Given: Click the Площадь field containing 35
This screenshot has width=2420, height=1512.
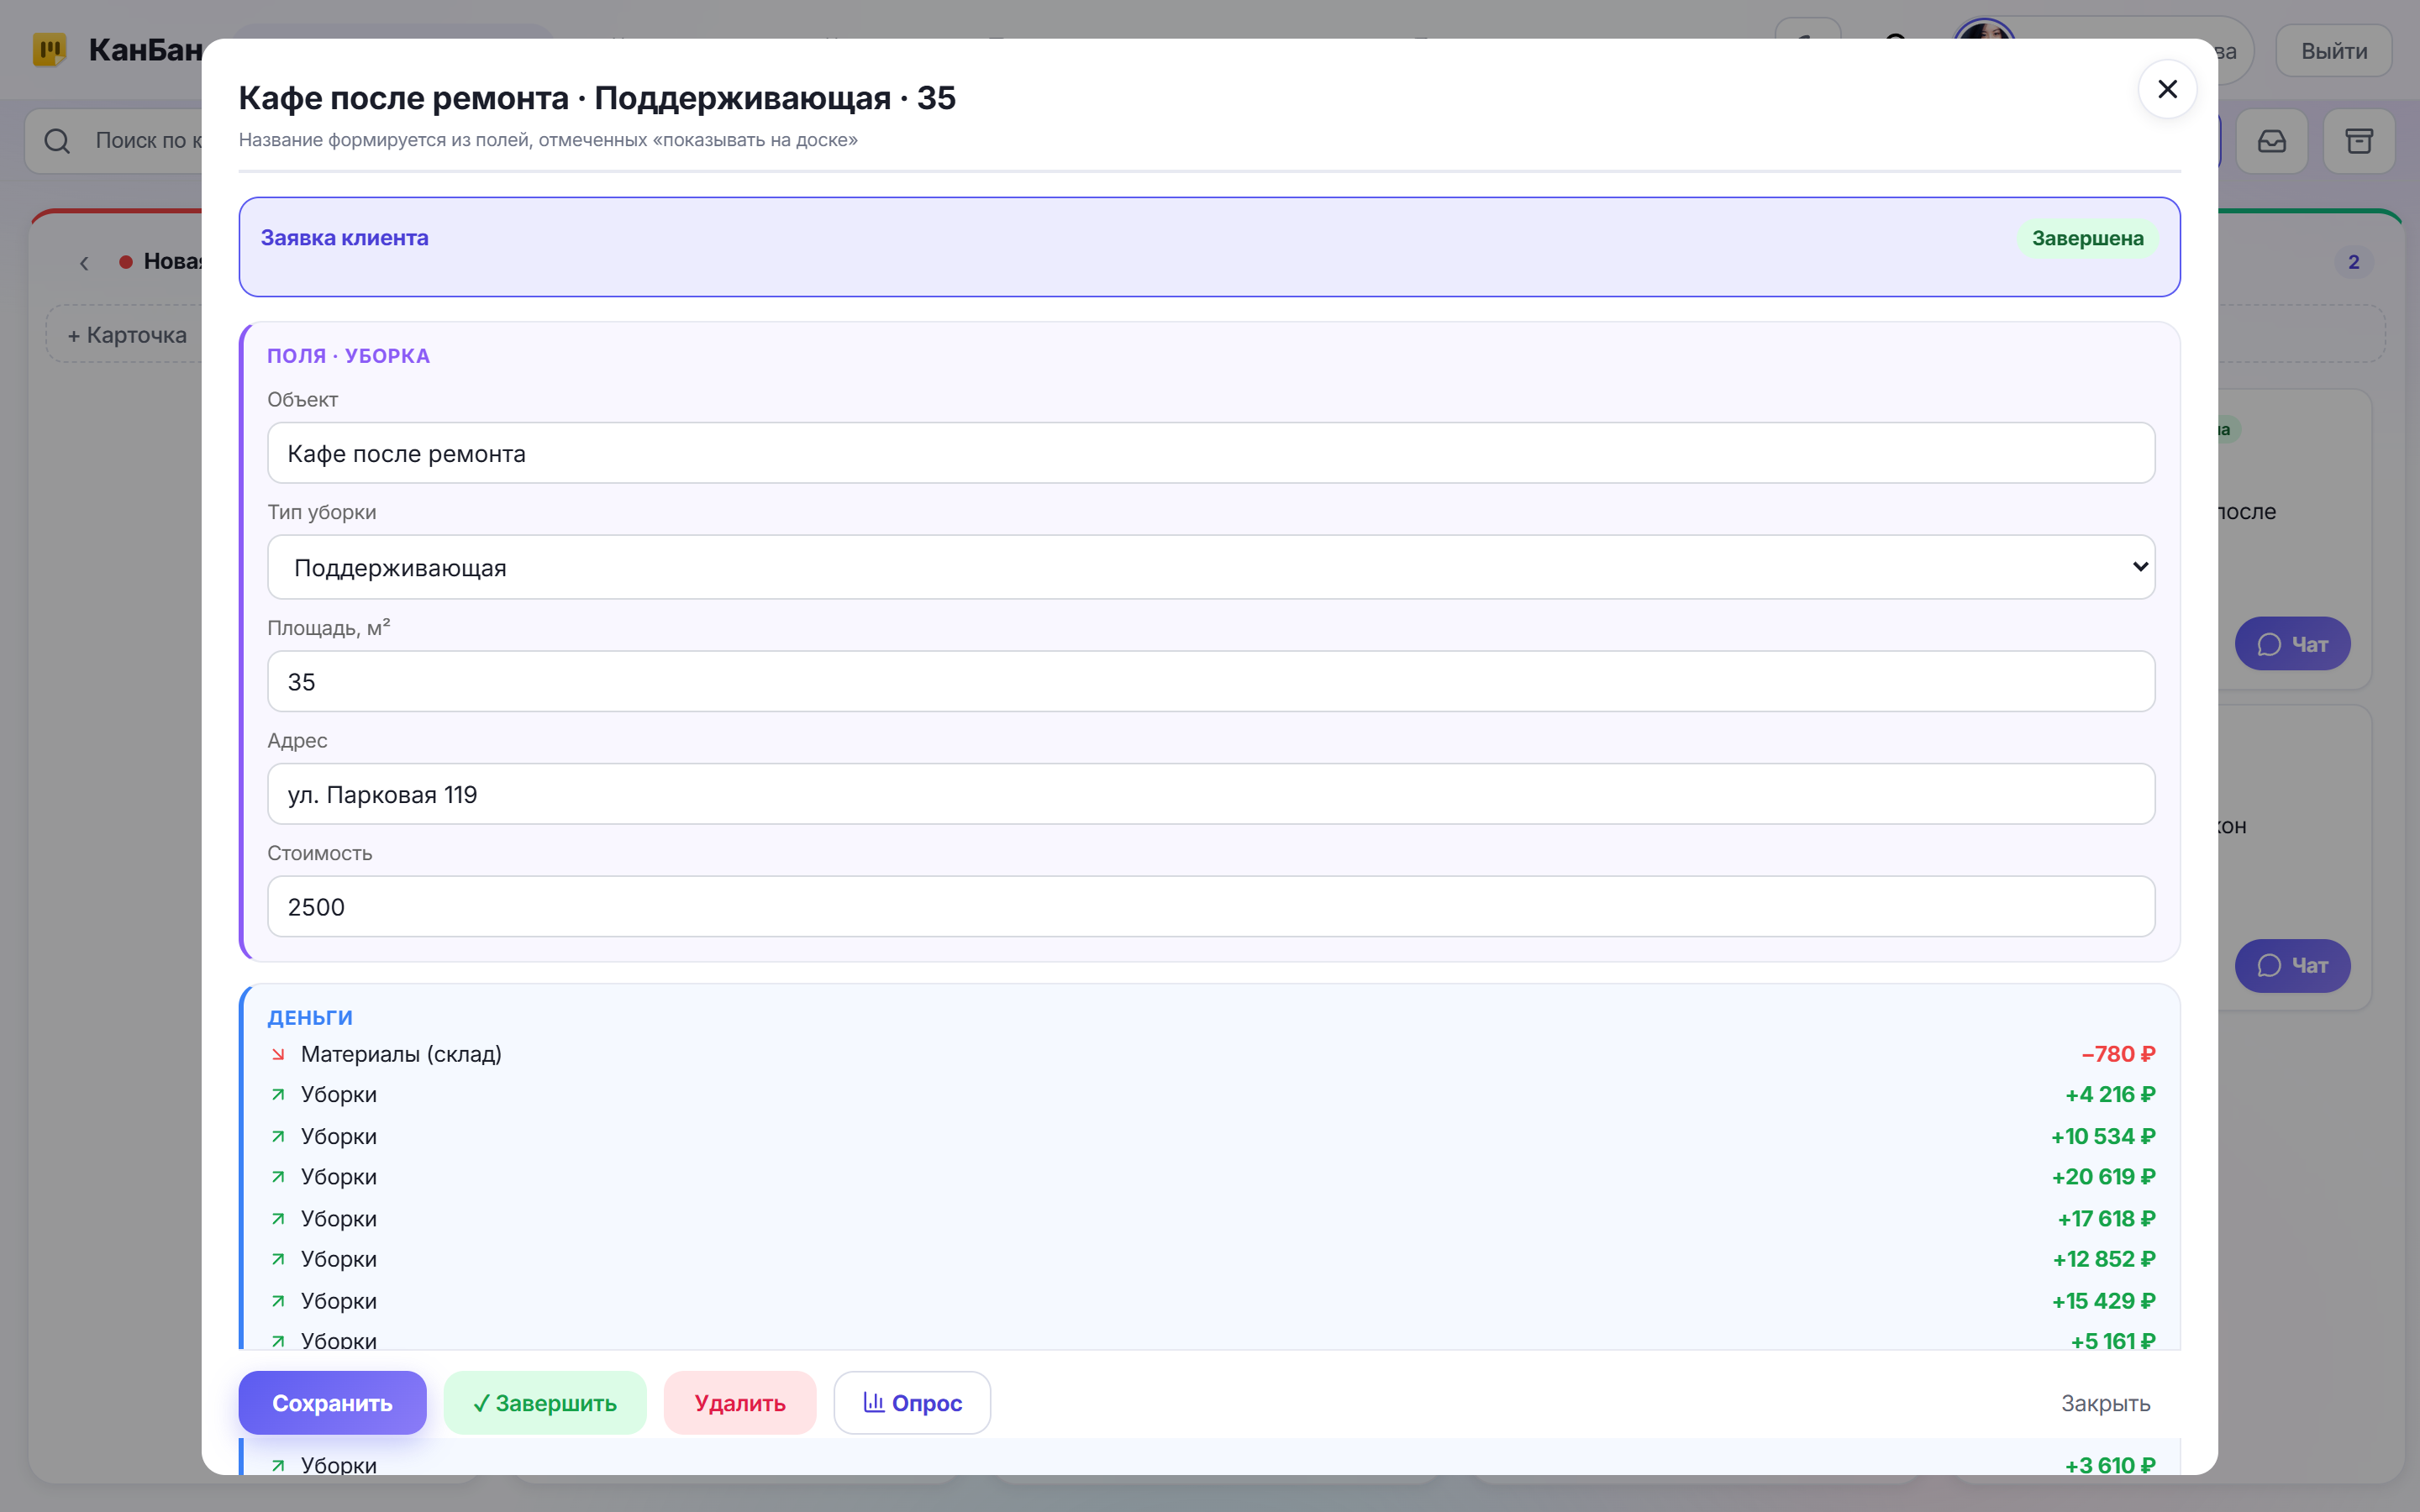Looking at the screenshot, I should 1210,681.
